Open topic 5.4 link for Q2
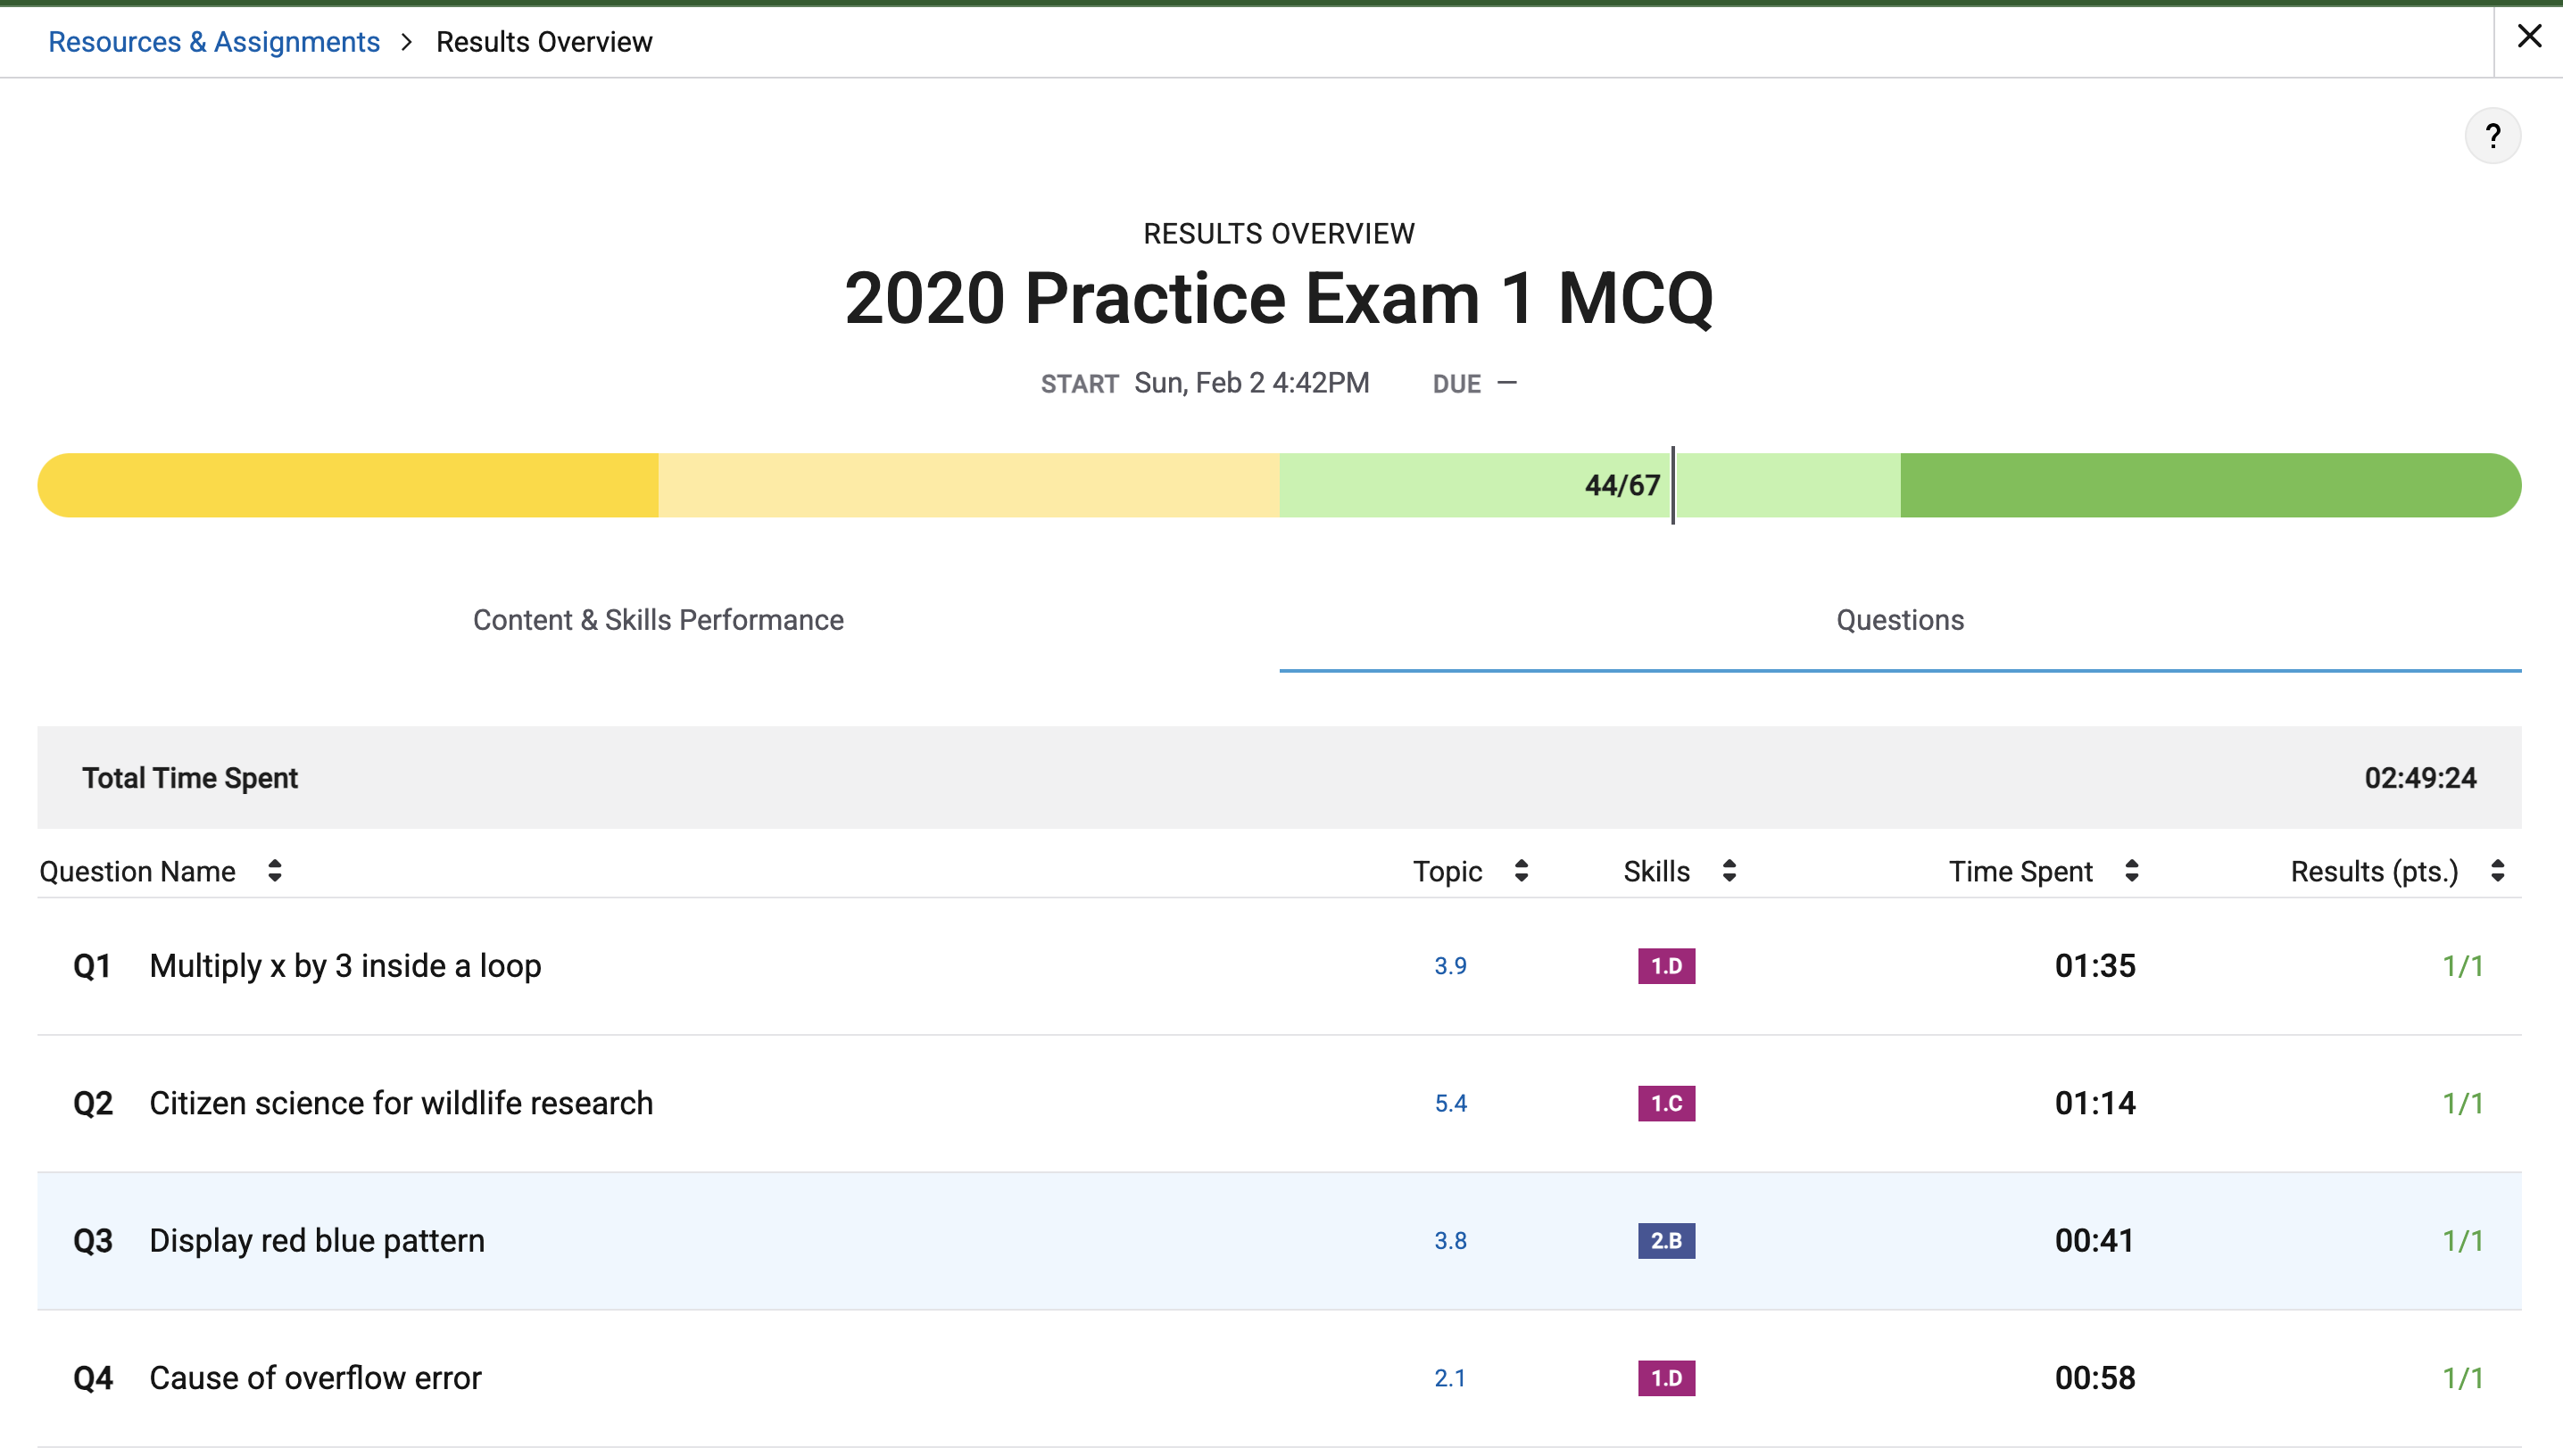The height and width of the screenshot is (1456, 2563). [x=1450, y=1103]
